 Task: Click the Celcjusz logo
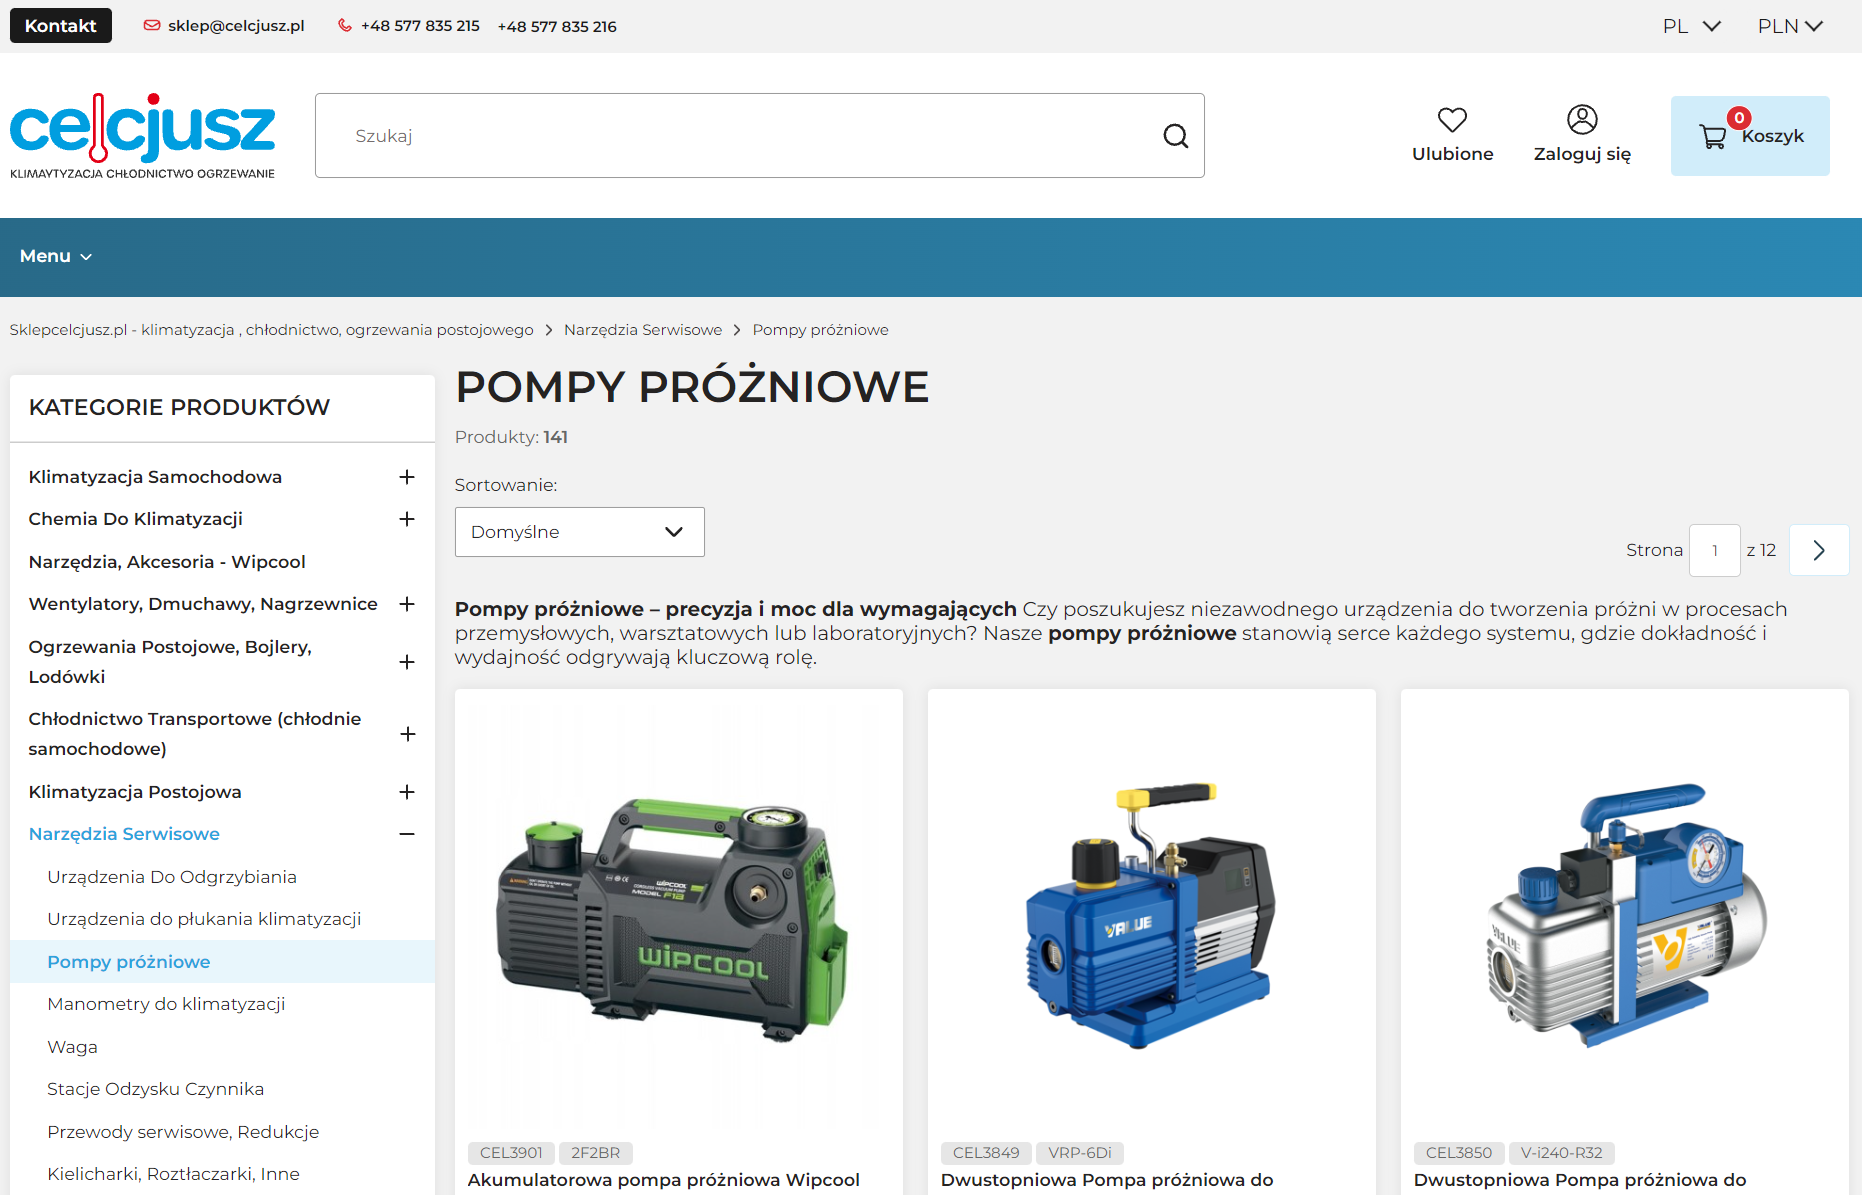click(142, 136)
